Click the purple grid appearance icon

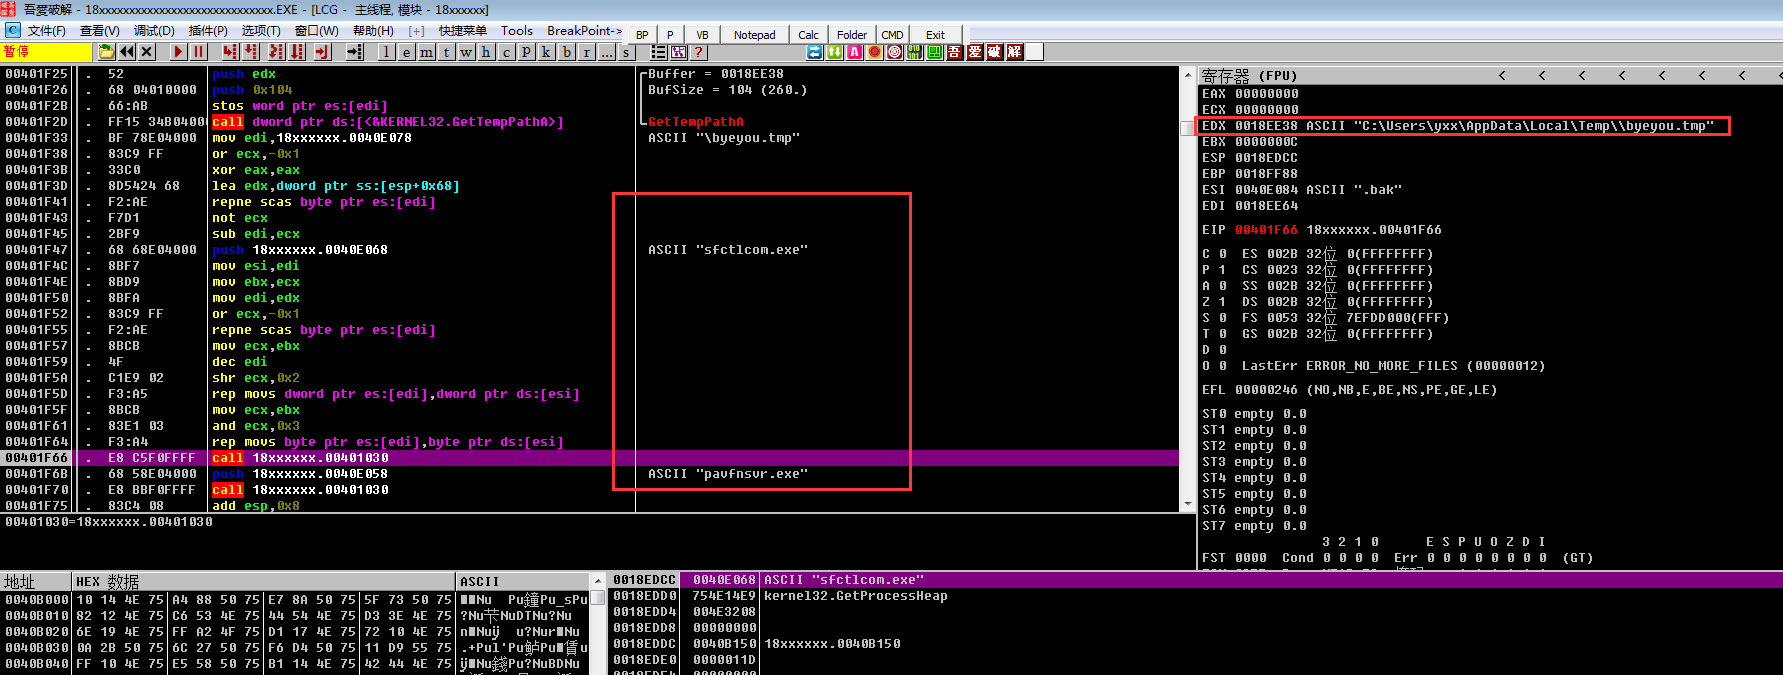[x=679, y=52]
